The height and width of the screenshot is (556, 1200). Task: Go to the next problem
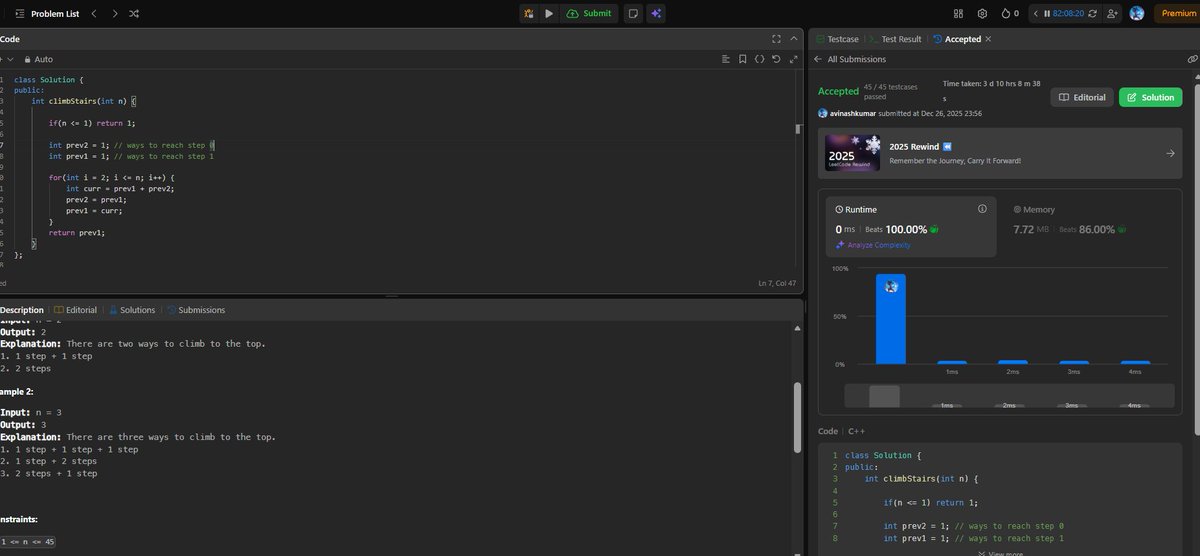[114, 13]
